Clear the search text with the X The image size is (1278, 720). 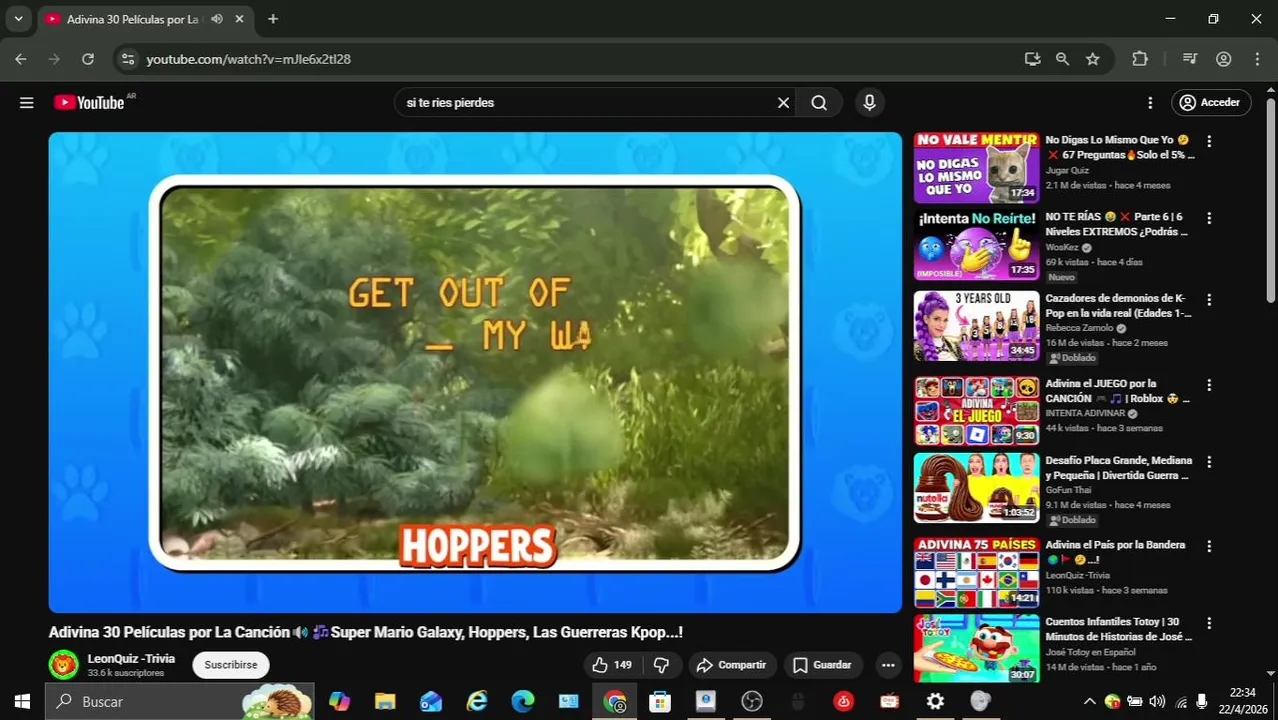[783, 103]
